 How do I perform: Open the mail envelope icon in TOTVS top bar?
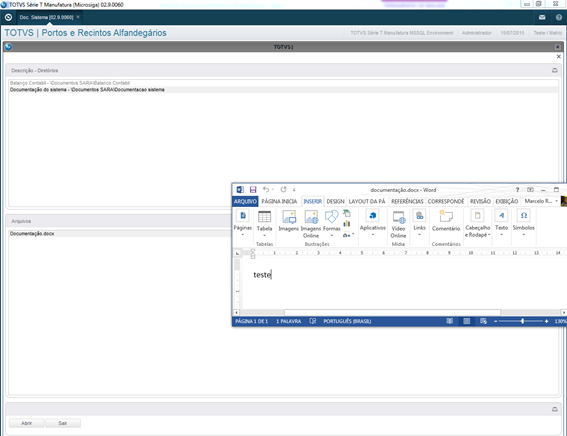pos(542,17)
